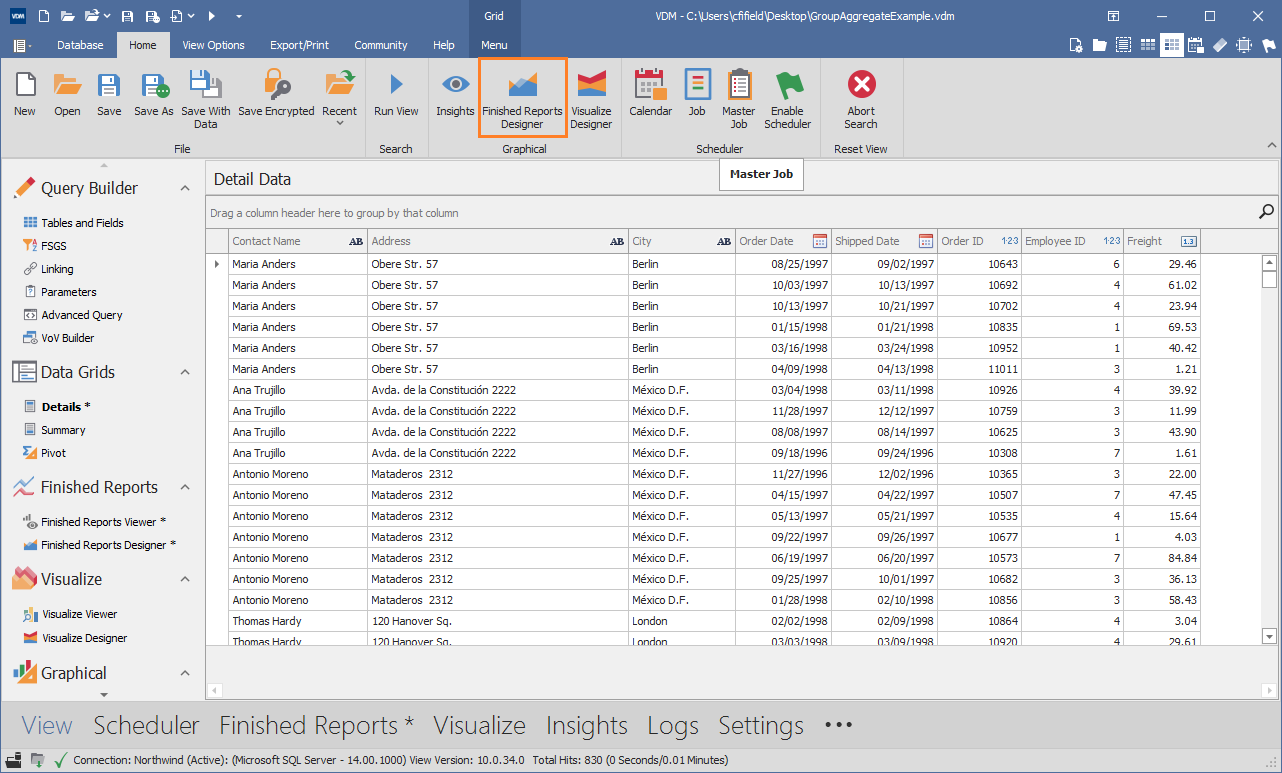Click the eraser icon in title bar toolbar
Screen dimensions: 1282x773
[1221, 45]
